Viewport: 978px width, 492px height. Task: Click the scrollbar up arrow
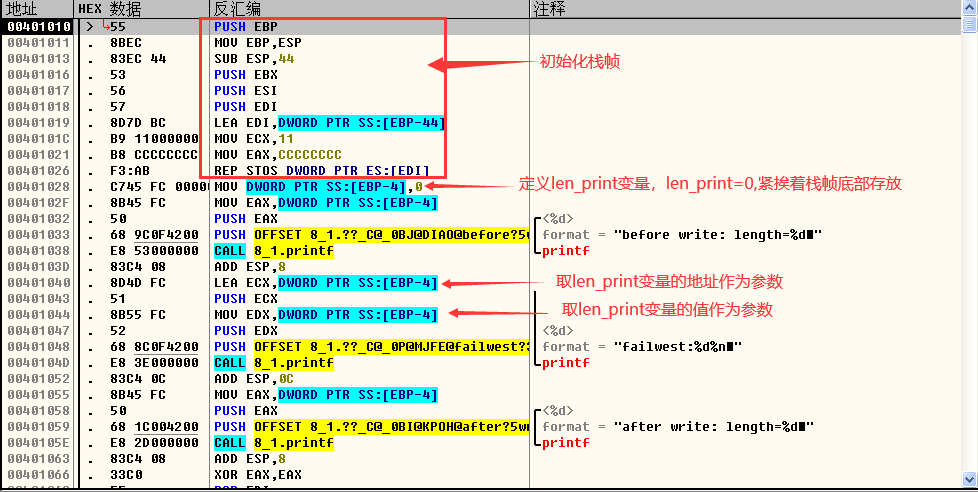click(x=969, y=7)
